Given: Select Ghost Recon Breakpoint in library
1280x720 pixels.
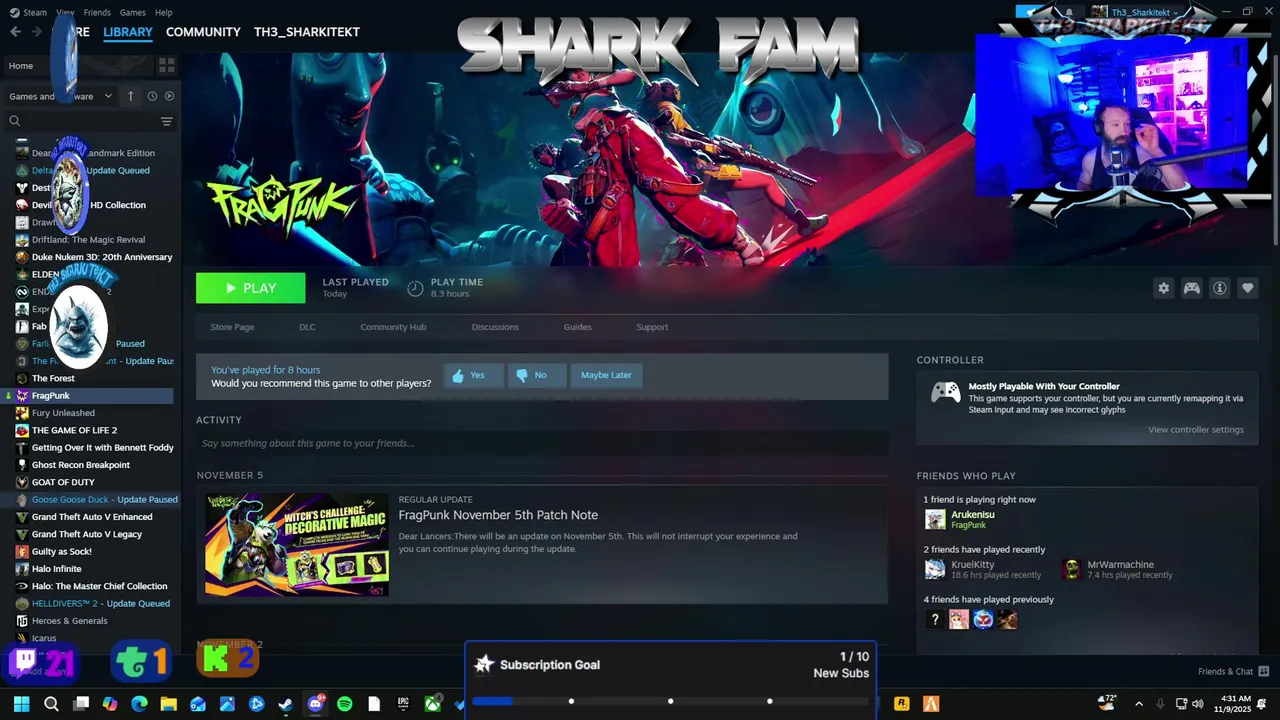Looking at the screenshot, I should pyautogui.click(x=81, y=465).
